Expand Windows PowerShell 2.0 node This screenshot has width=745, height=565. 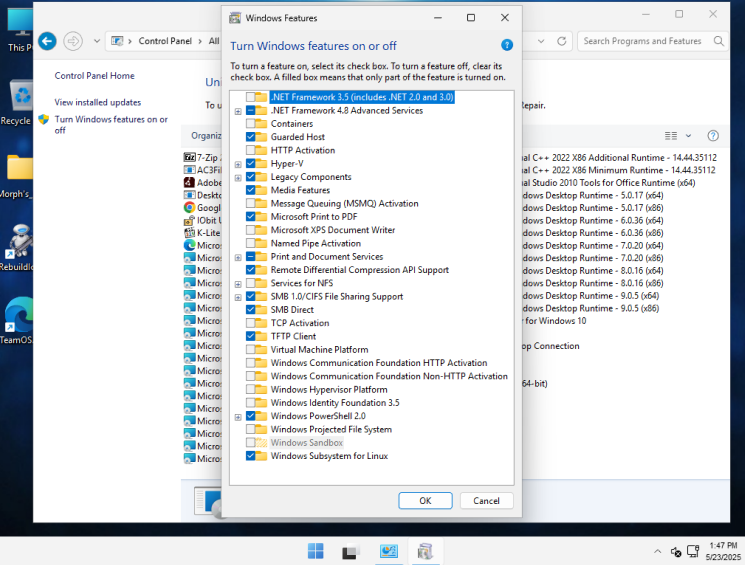[238, 417]
